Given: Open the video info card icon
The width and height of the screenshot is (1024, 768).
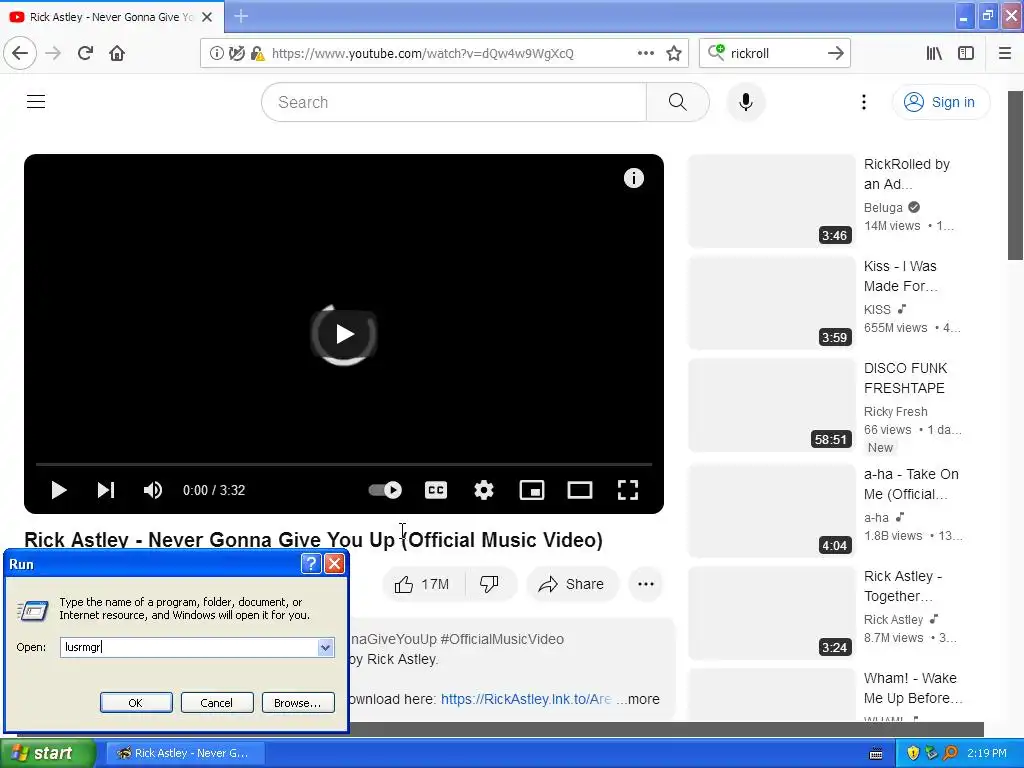Looking at the screenshot, I should click(633, 178).
